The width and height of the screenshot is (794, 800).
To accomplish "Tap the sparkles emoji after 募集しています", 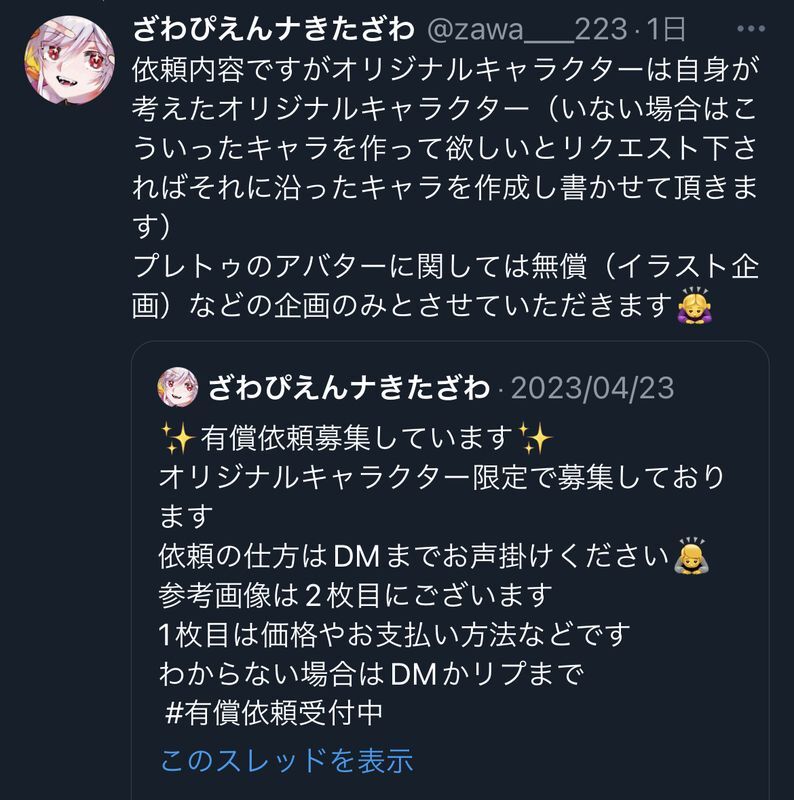I will click(535, 438).
